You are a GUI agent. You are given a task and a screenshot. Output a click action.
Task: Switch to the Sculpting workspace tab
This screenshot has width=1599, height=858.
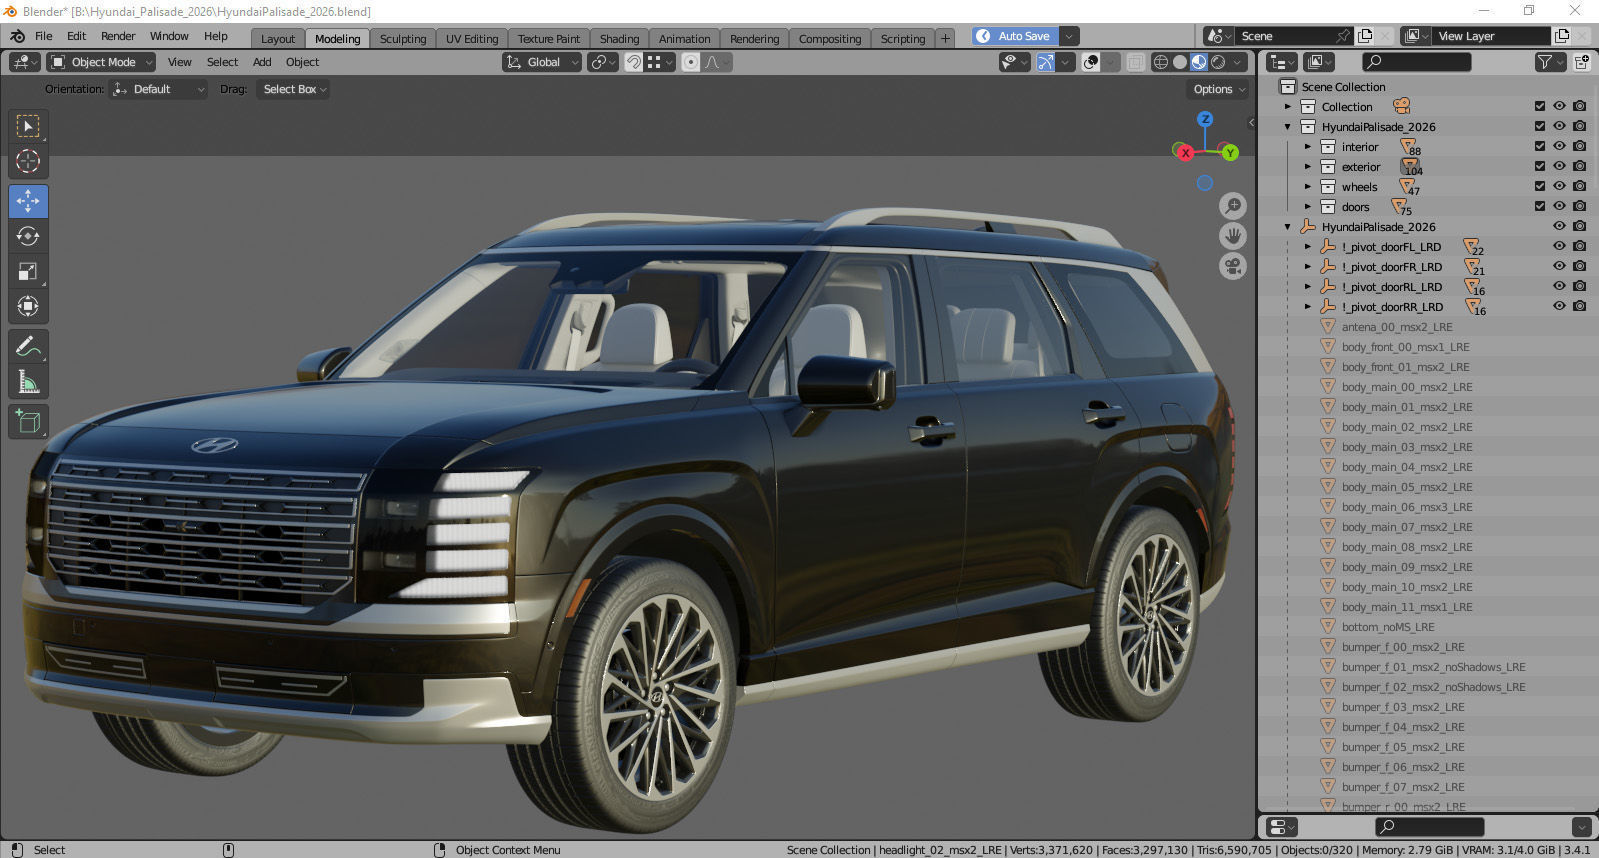pos(403,38)
